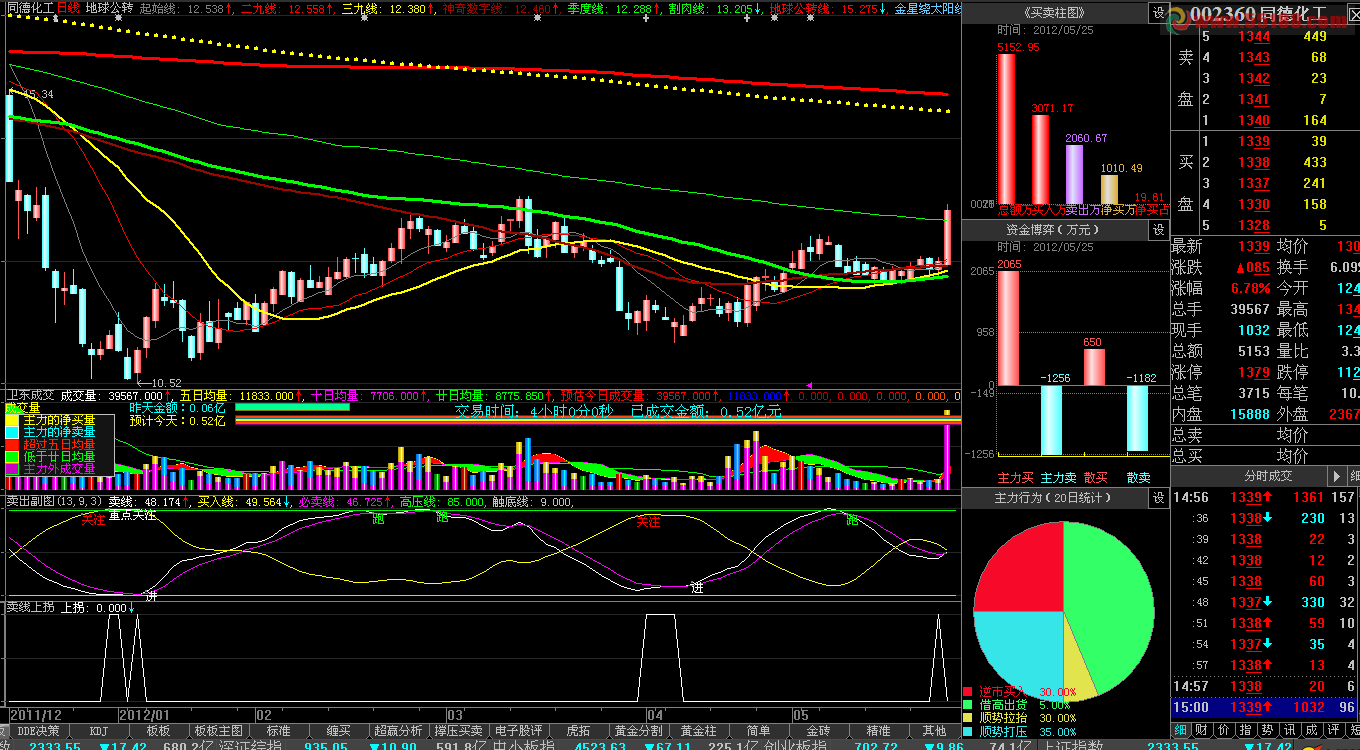This screenshot has height=750, width=1360.
Task: Click the 分时成交 header
Action: pos(1267,476)
